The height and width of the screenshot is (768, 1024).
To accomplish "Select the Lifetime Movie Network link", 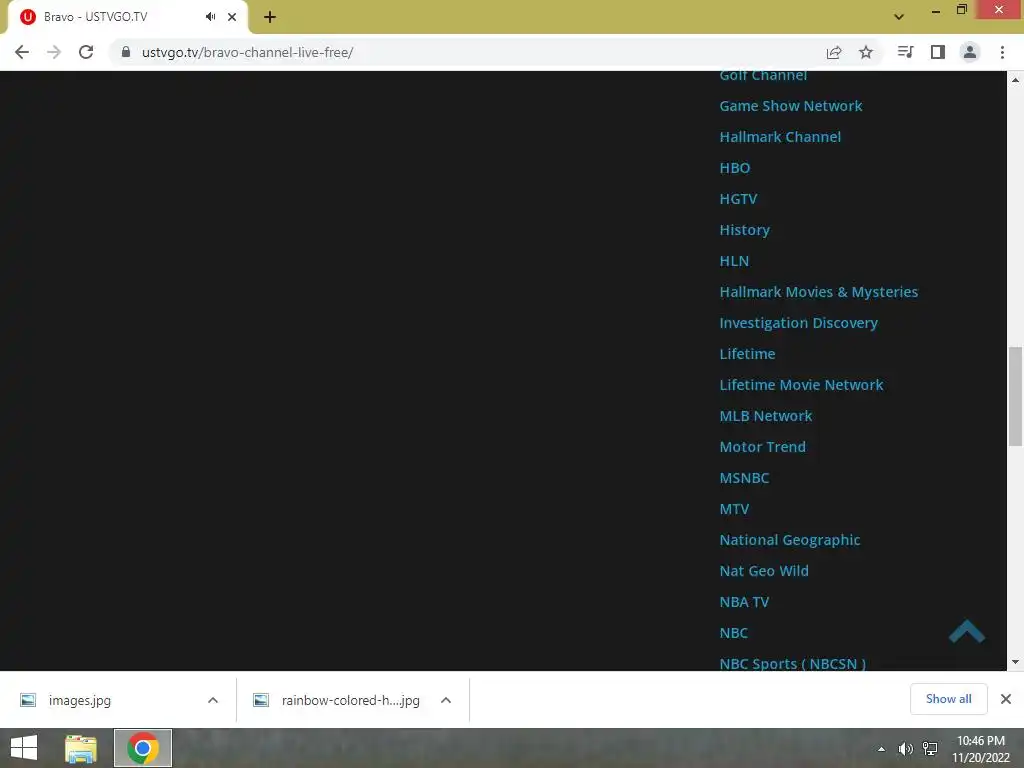I will [801, 385].
